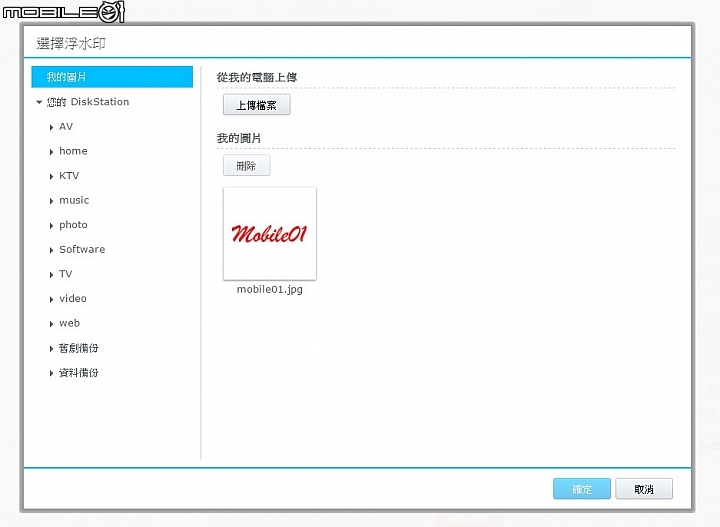Expand the web folder arrow
Image resolution: width=720 pixels, height=527 pixels.
coord(51,324)
